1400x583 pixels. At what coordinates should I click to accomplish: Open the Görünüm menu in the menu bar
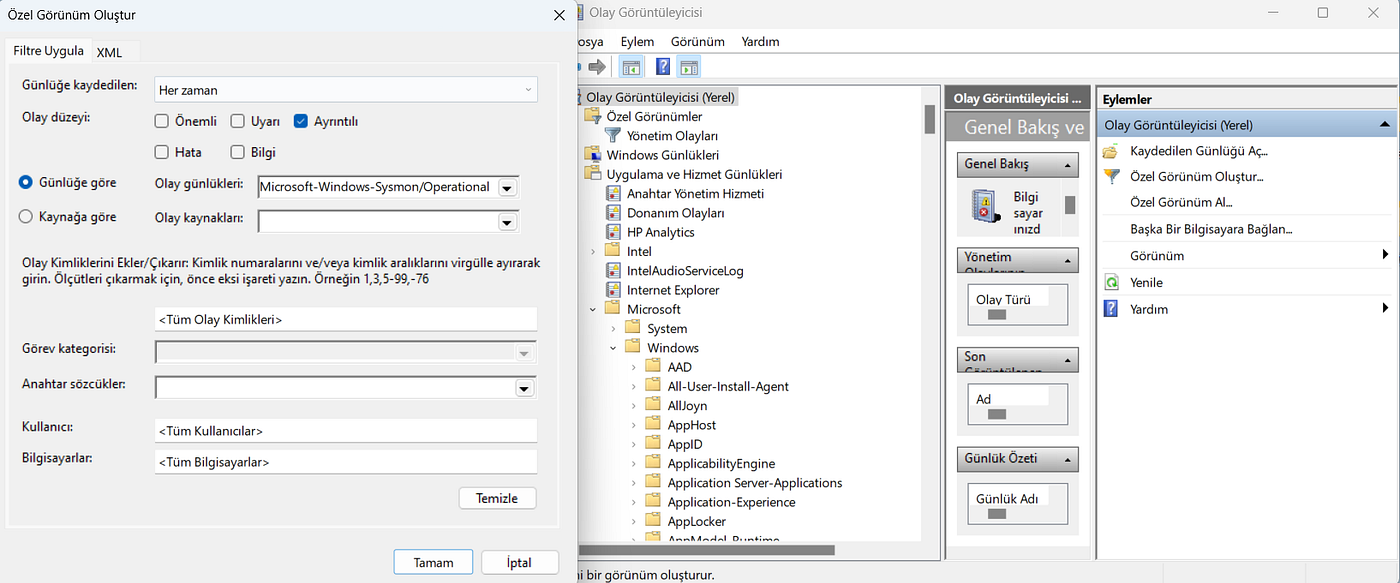coord(697,41)
